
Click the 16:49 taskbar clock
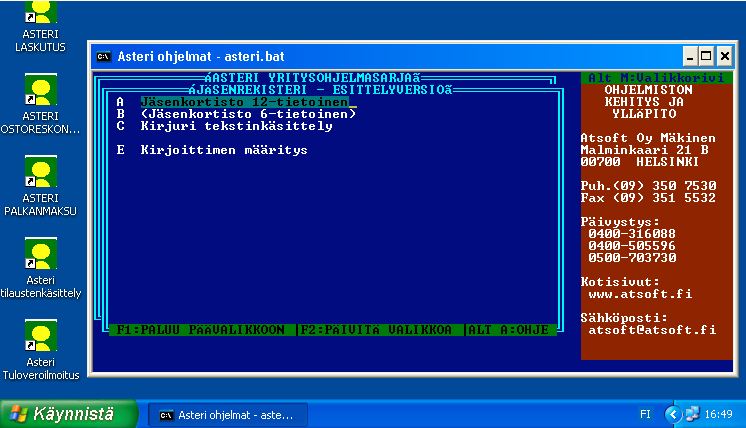pyautogui.click(x=718, y=414)
